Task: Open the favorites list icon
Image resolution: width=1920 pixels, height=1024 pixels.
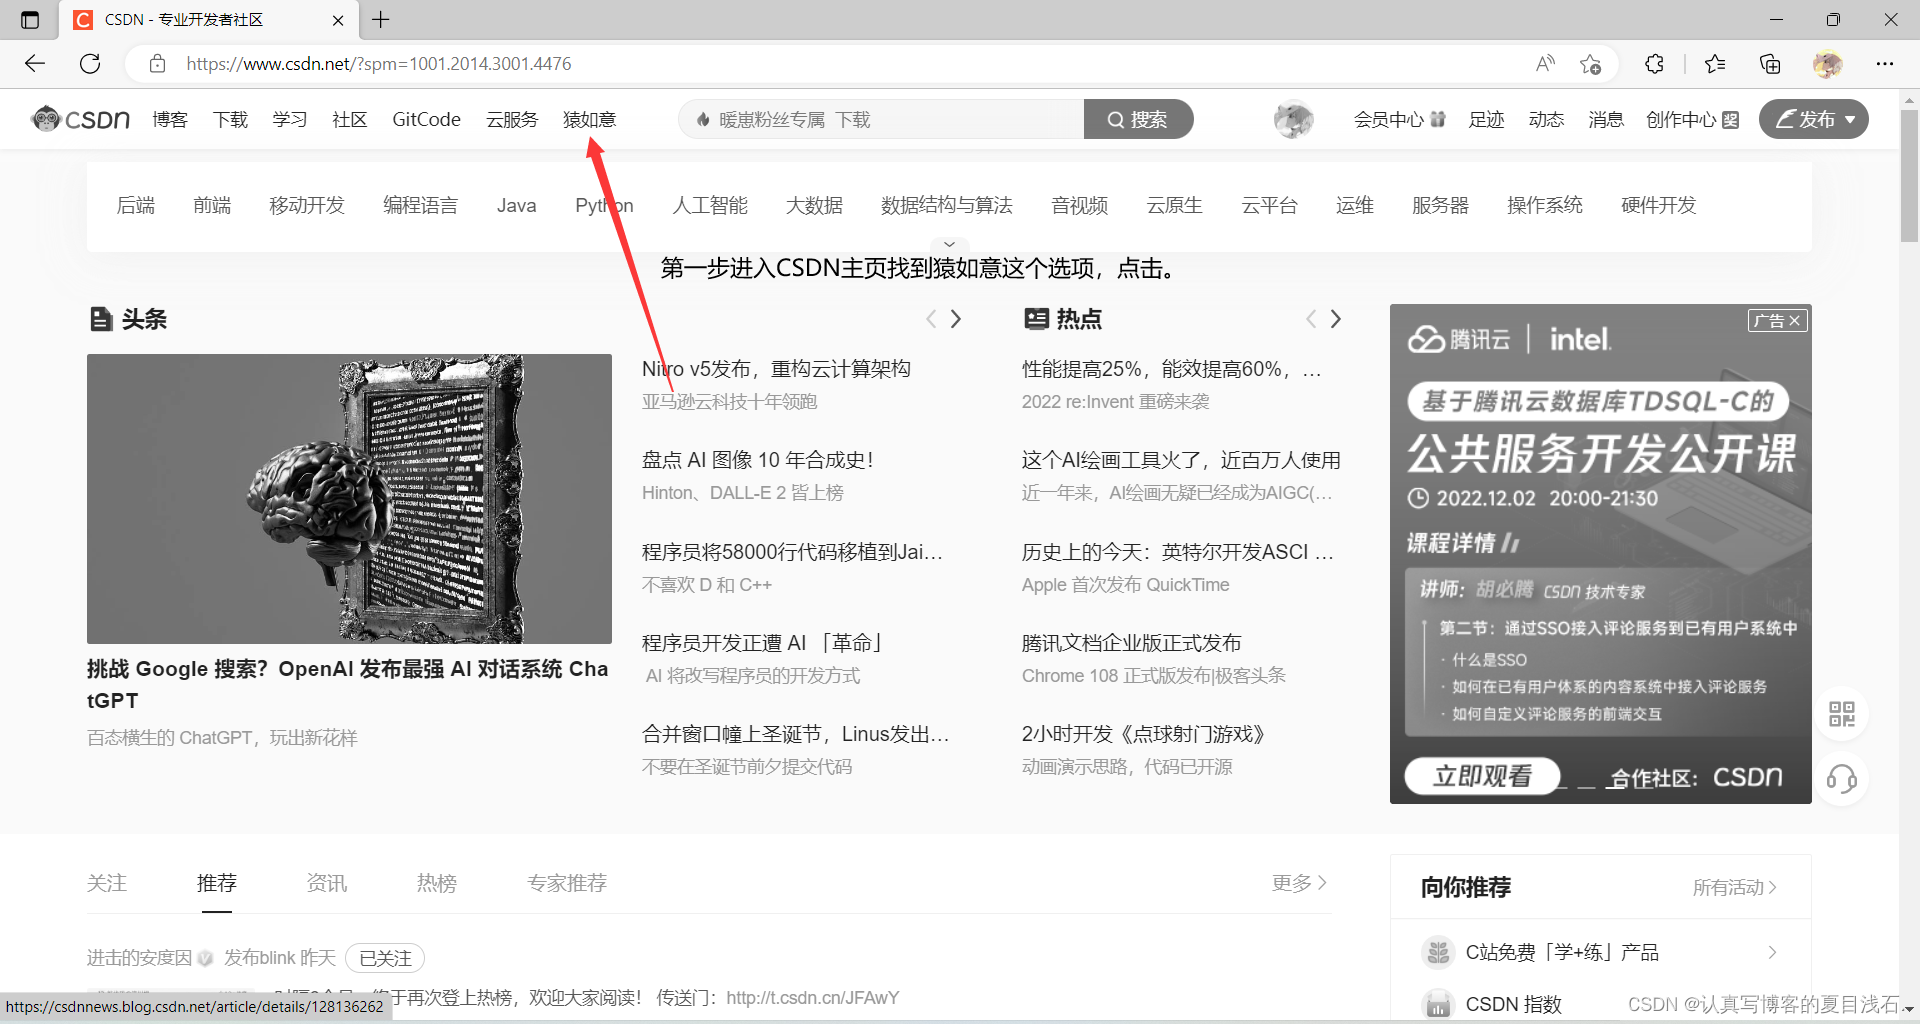Action: coord(1715,64)
